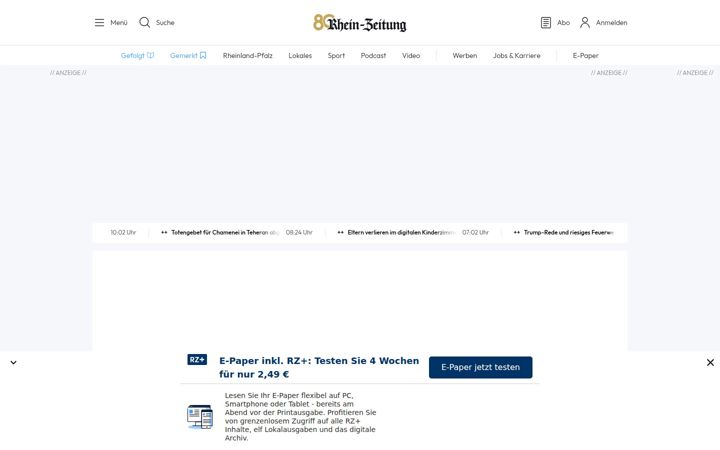This screenshot has width=720, height=450.
Task: Navigate to Sport section
Action: [336, 56]
